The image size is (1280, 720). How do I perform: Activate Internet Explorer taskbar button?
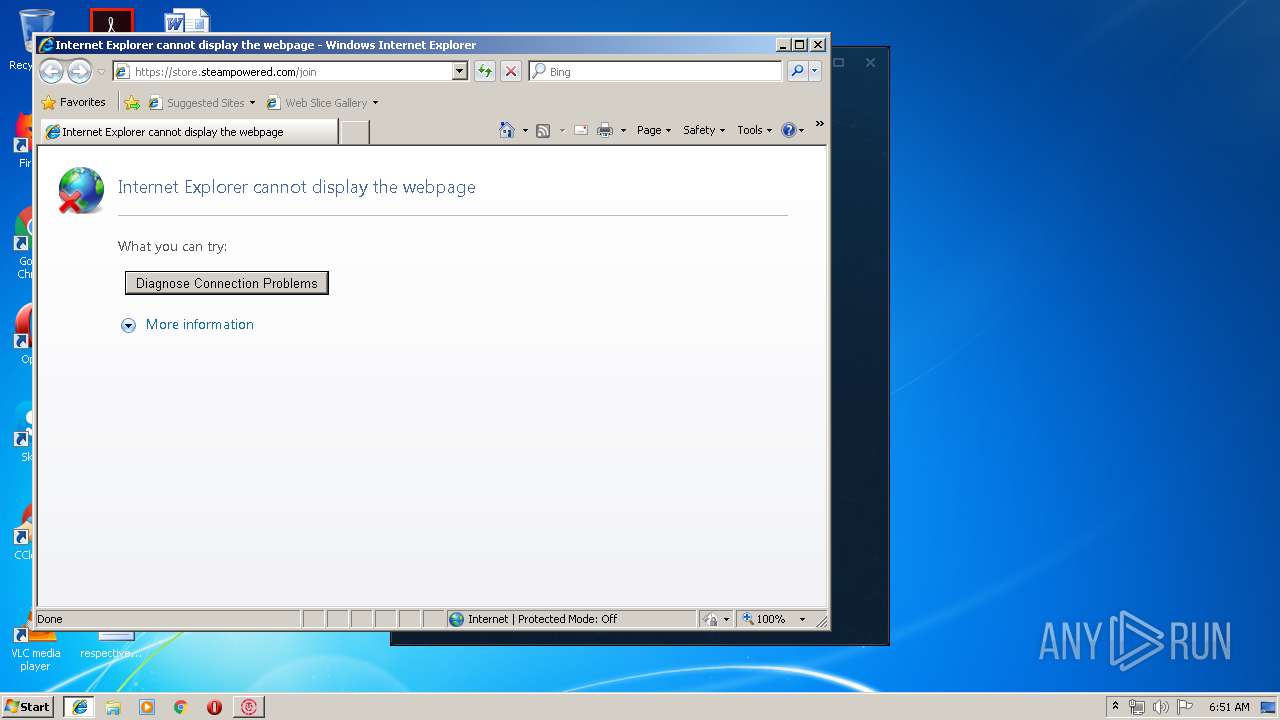pyautogui.click(x=79, y=707)
